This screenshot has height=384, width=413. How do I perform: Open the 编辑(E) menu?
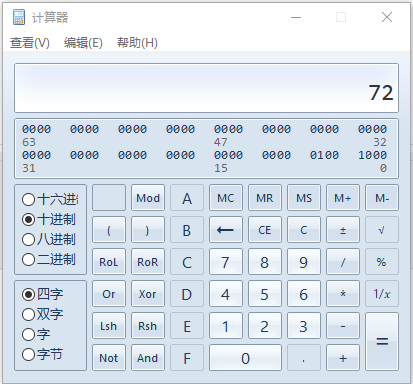click(83, 43)
